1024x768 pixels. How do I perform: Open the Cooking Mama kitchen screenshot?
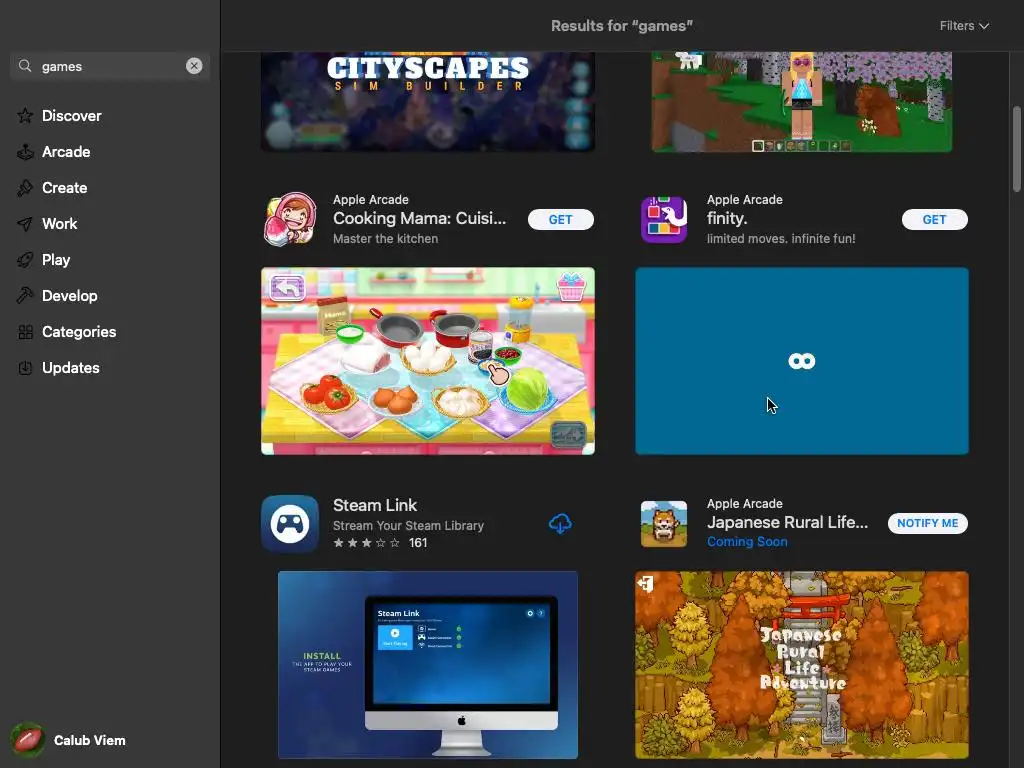point(428,360)
